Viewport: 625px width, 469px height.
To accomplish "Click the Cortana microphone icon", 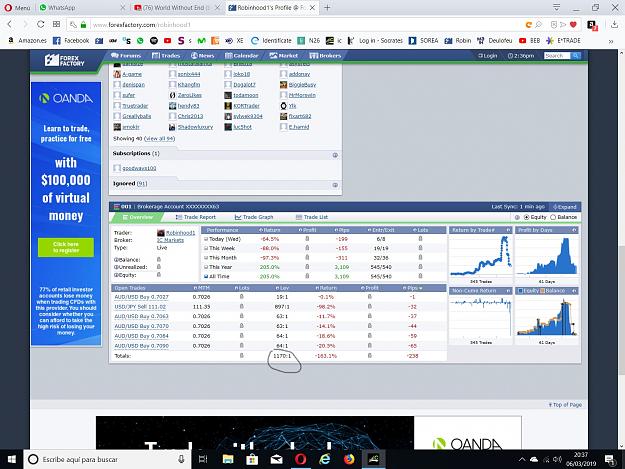I will pyautogui.click(x=181, y=459).
